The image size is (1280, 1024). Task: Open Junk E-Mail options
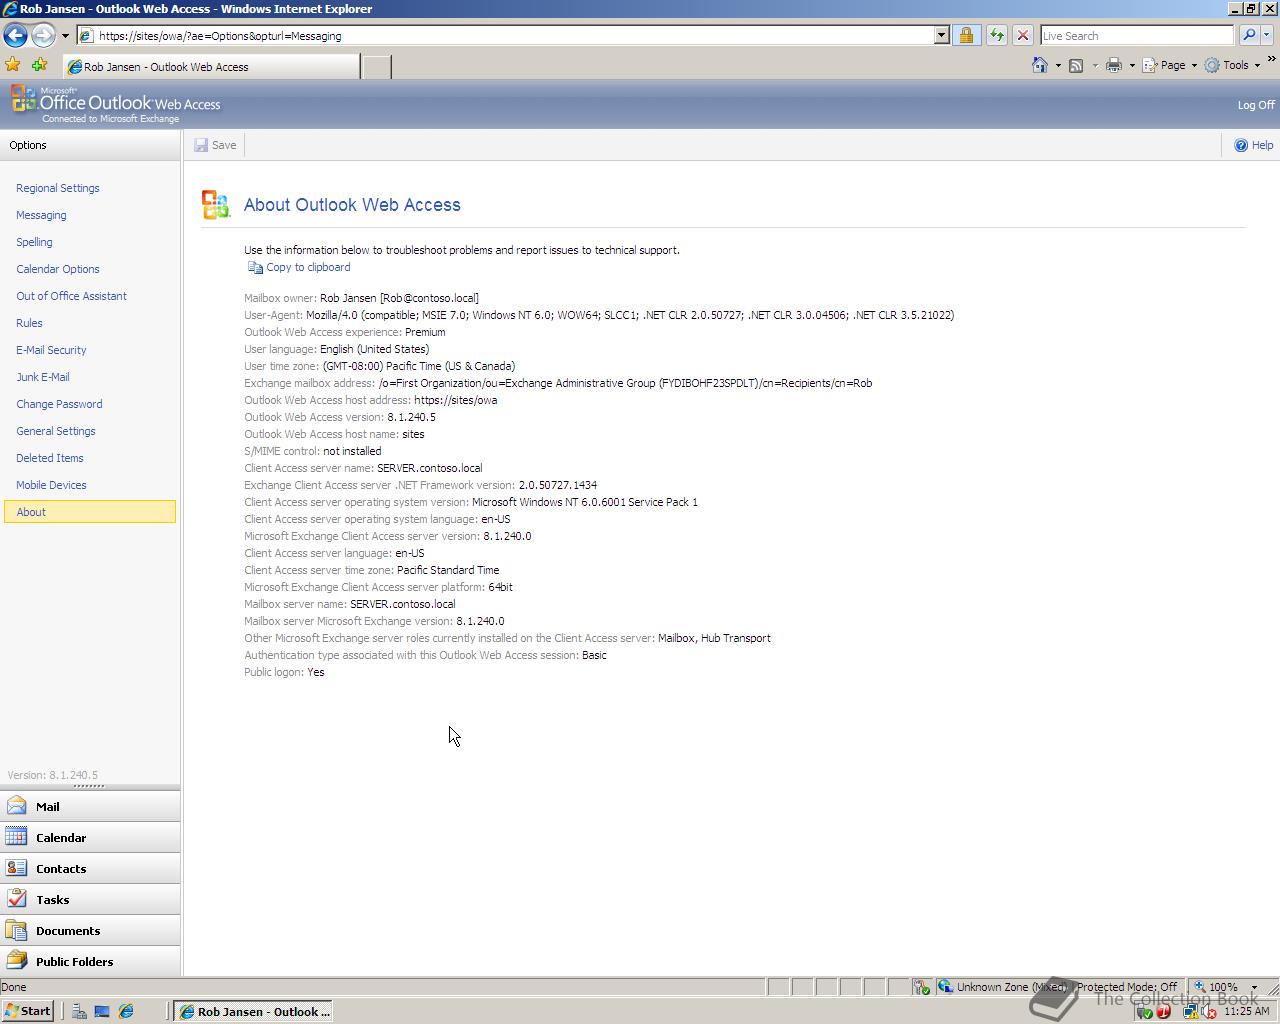[x=42, y=377]
